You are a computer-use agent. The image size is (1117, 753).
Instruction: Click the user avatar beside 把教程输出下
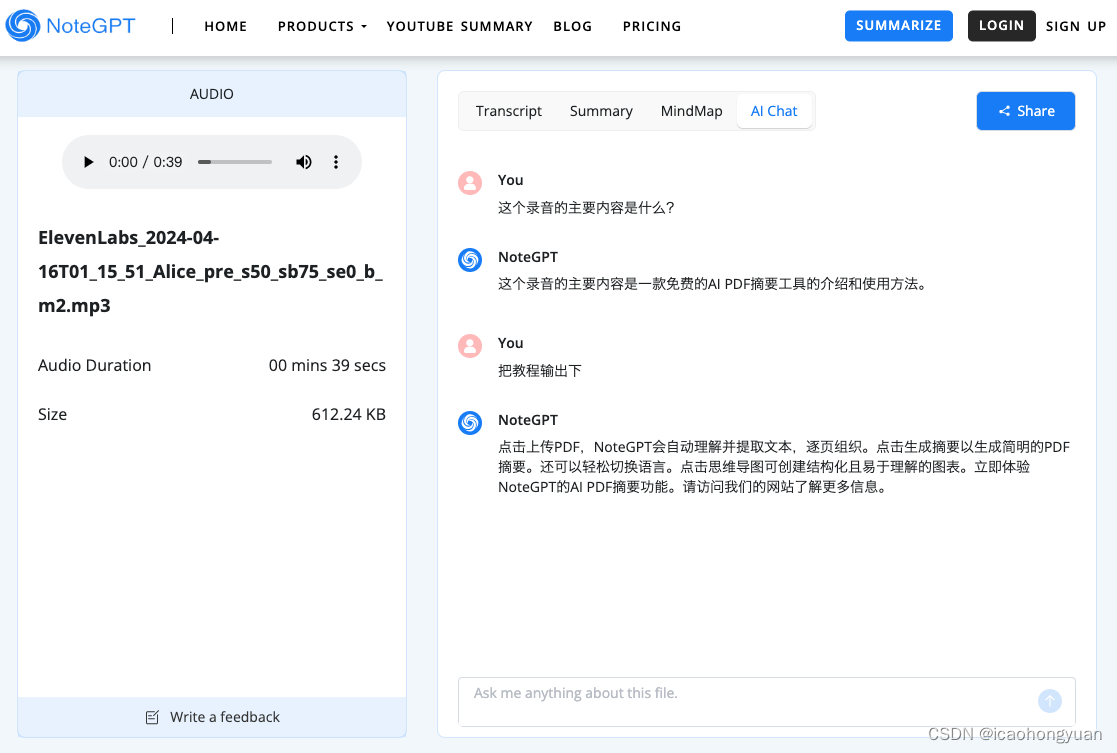tap(470, 346)
